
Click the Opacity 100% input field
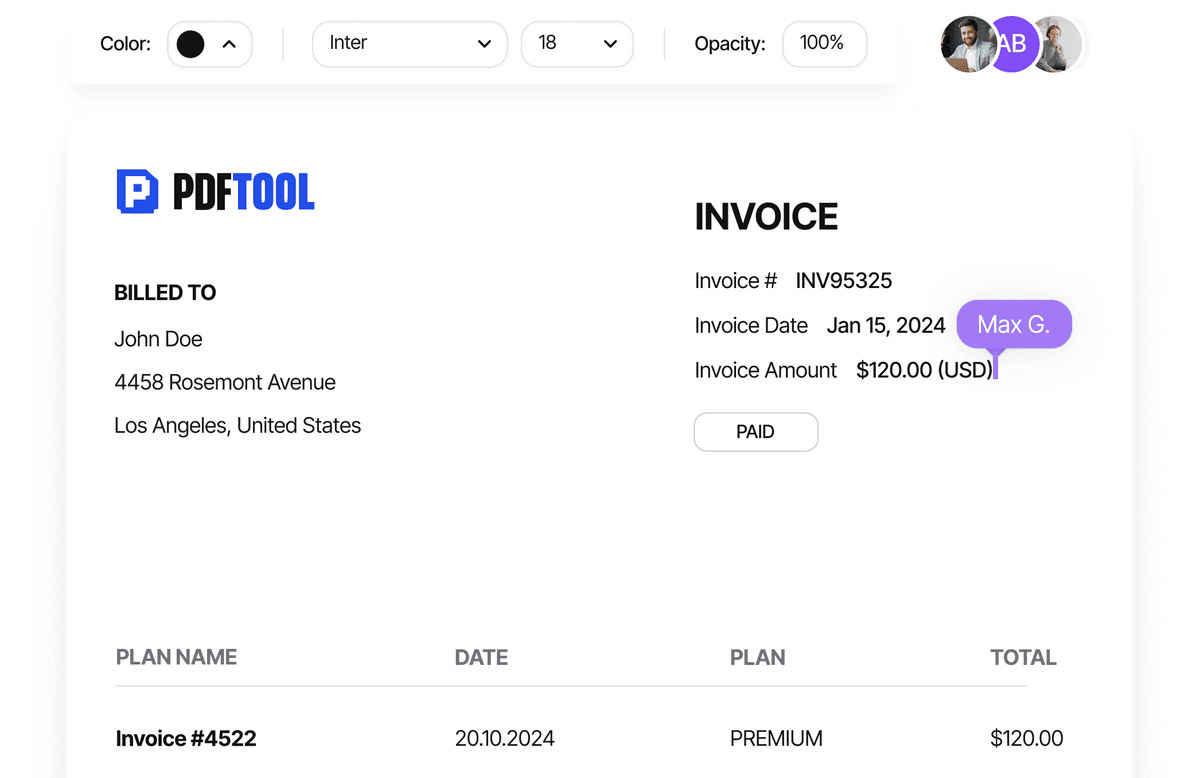click(x=823, y=44)
